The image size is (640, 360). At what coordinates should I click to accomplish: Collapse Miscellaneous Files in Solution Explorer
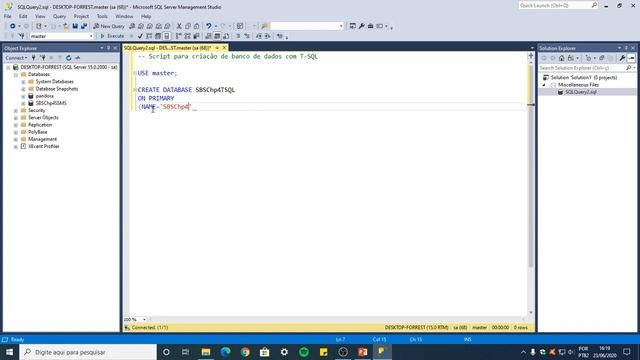pos(544,85)
